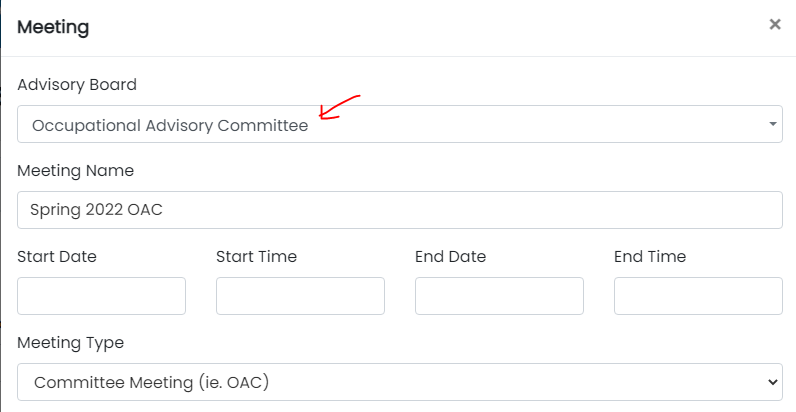Click the Start Time input box
The height and width of the screenshot is (412, 796).
click(300, 296)
